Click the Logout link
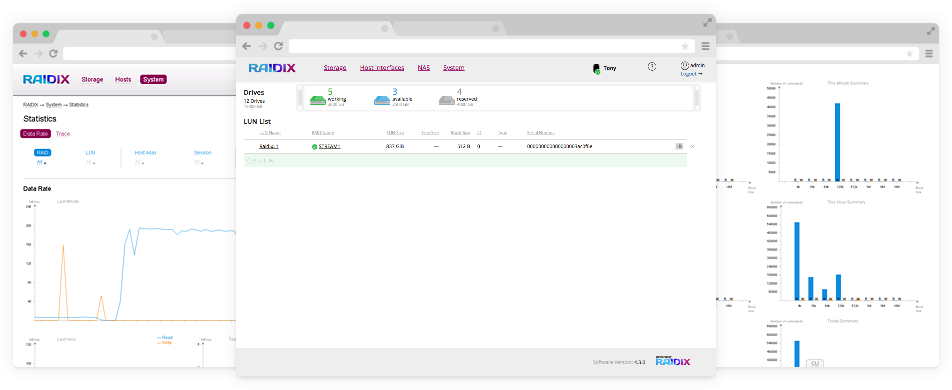This screenshot has height=390, width=952. [x=691, y=74]
